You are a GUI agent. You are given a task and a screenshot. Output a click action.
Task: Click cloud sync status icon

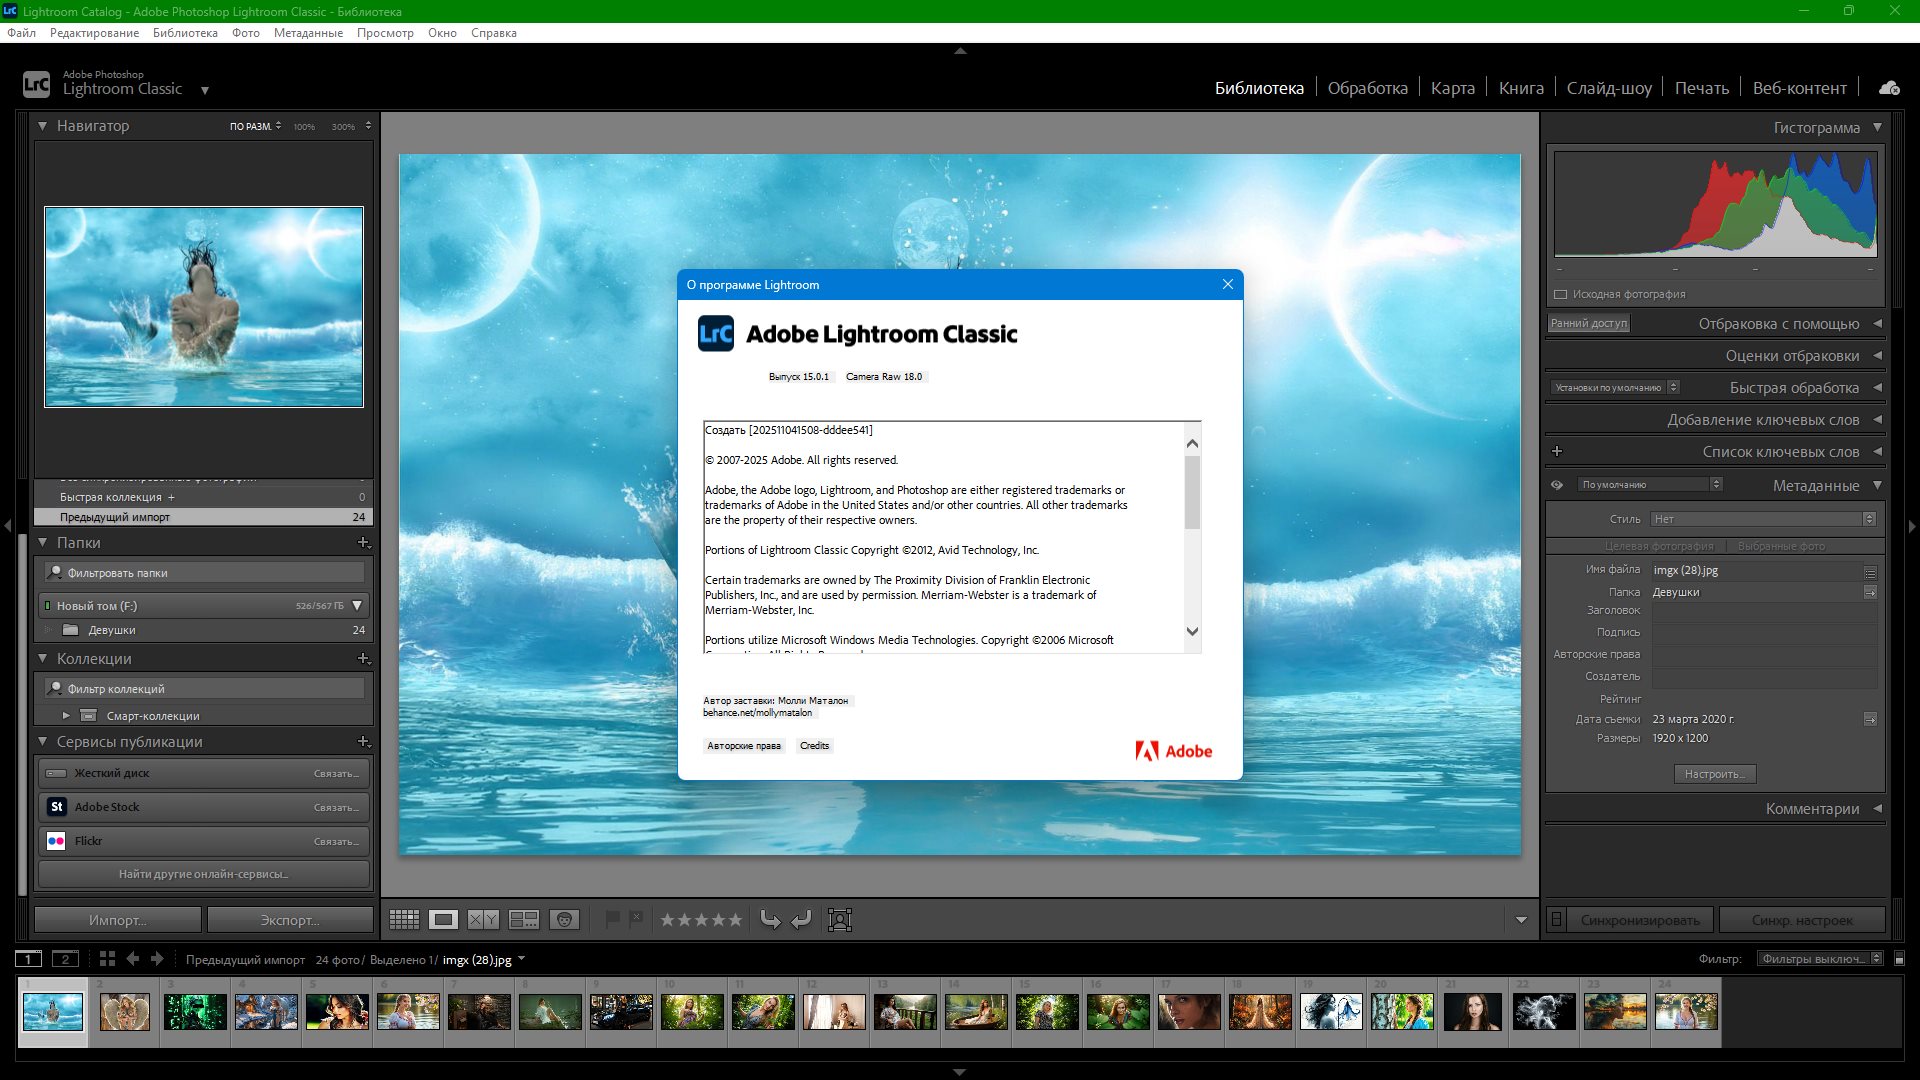coord(1889,88)
